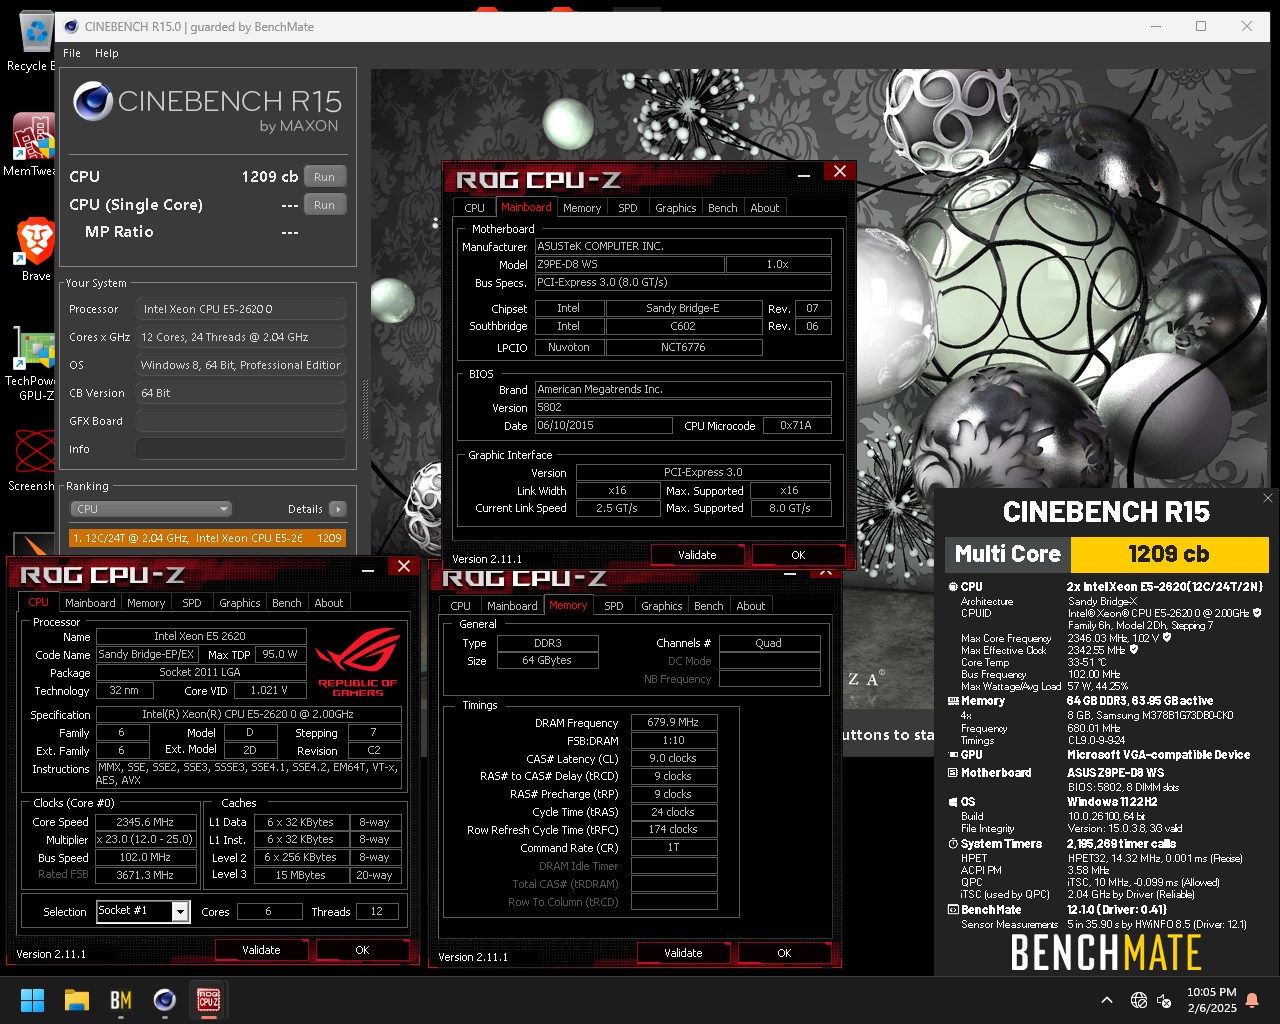Open Graphics tab in CPU-Z Memory window

tap(662, 606)
